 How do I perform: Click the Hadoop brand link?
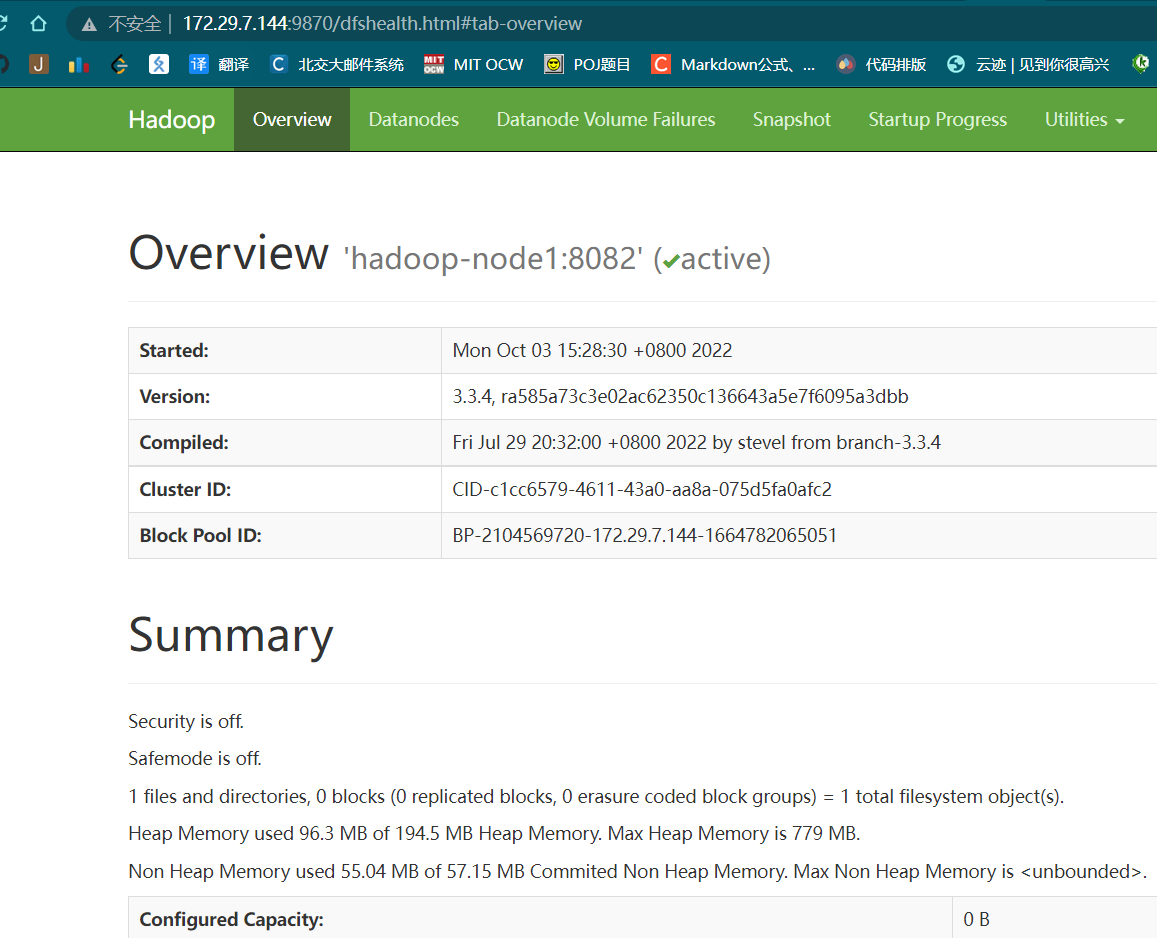coord(172,120)
